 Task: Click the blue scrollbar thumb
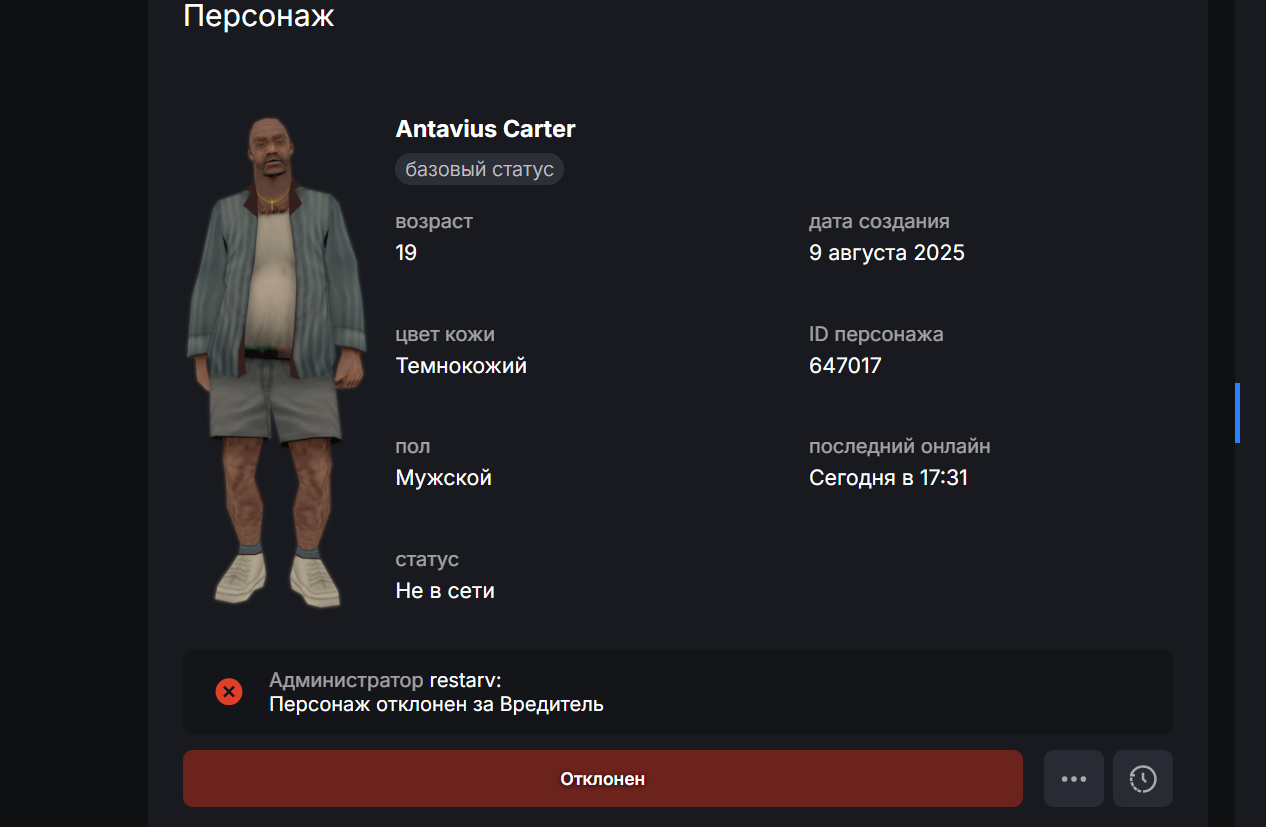click(x=1237, y=412)
